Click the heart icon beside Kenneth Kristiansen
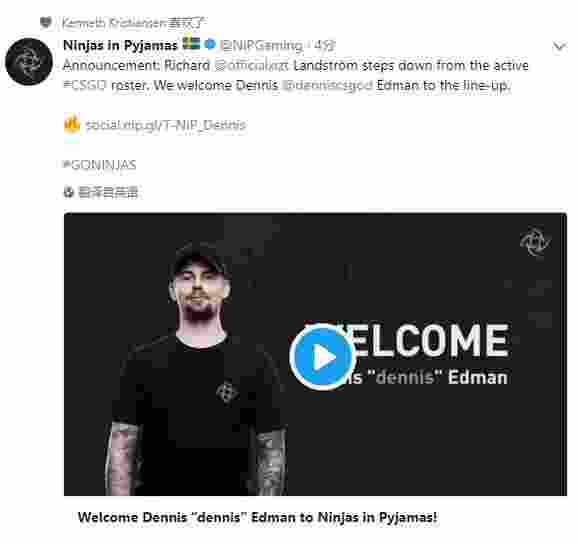The image size is (580, 546). click(46, 23)
